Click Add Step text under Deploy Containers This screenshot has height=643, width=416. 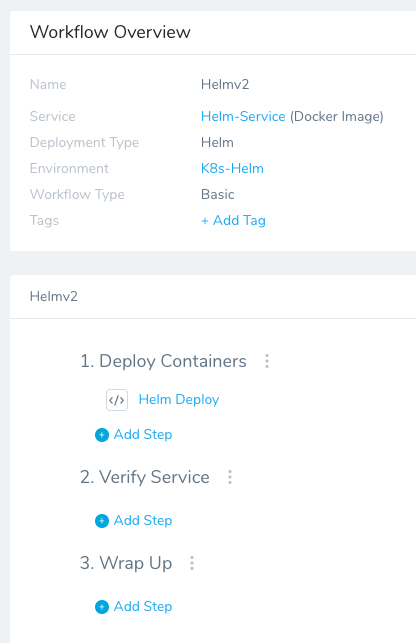tap(143, 435)
